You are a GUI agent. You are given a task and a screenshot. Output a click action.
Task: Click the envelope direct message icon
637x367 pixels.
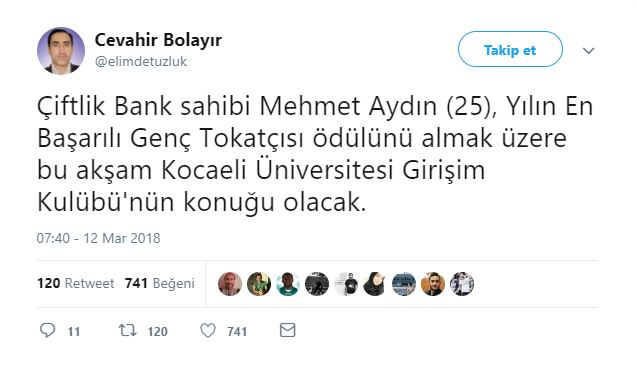[x=288, y=330]
